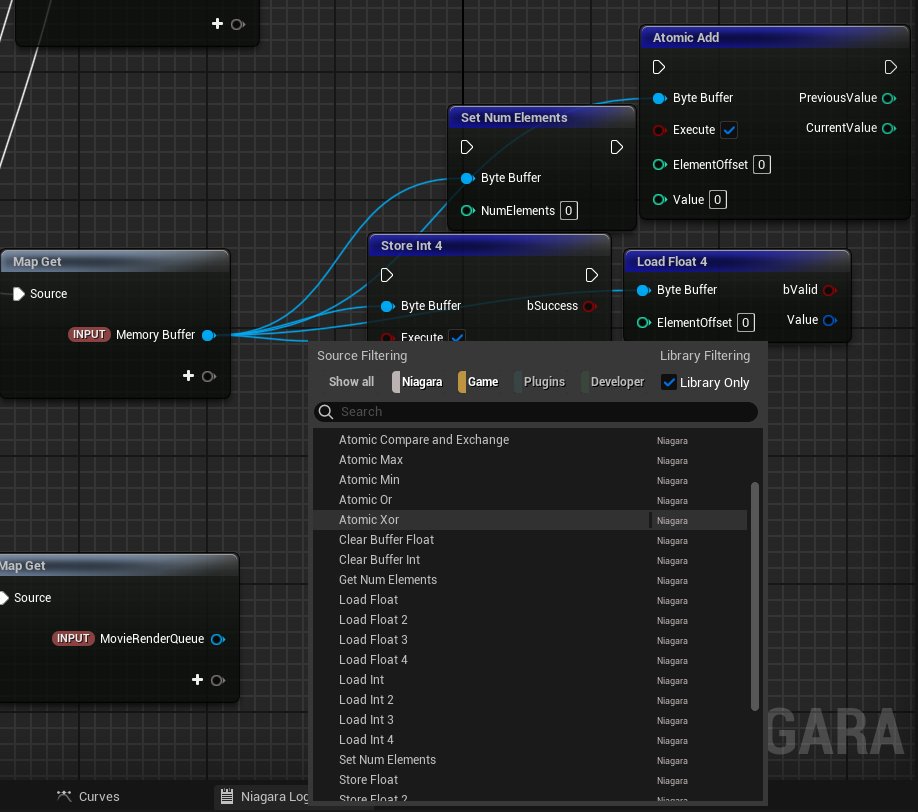Edit Atomic Add Value number field

718,200
